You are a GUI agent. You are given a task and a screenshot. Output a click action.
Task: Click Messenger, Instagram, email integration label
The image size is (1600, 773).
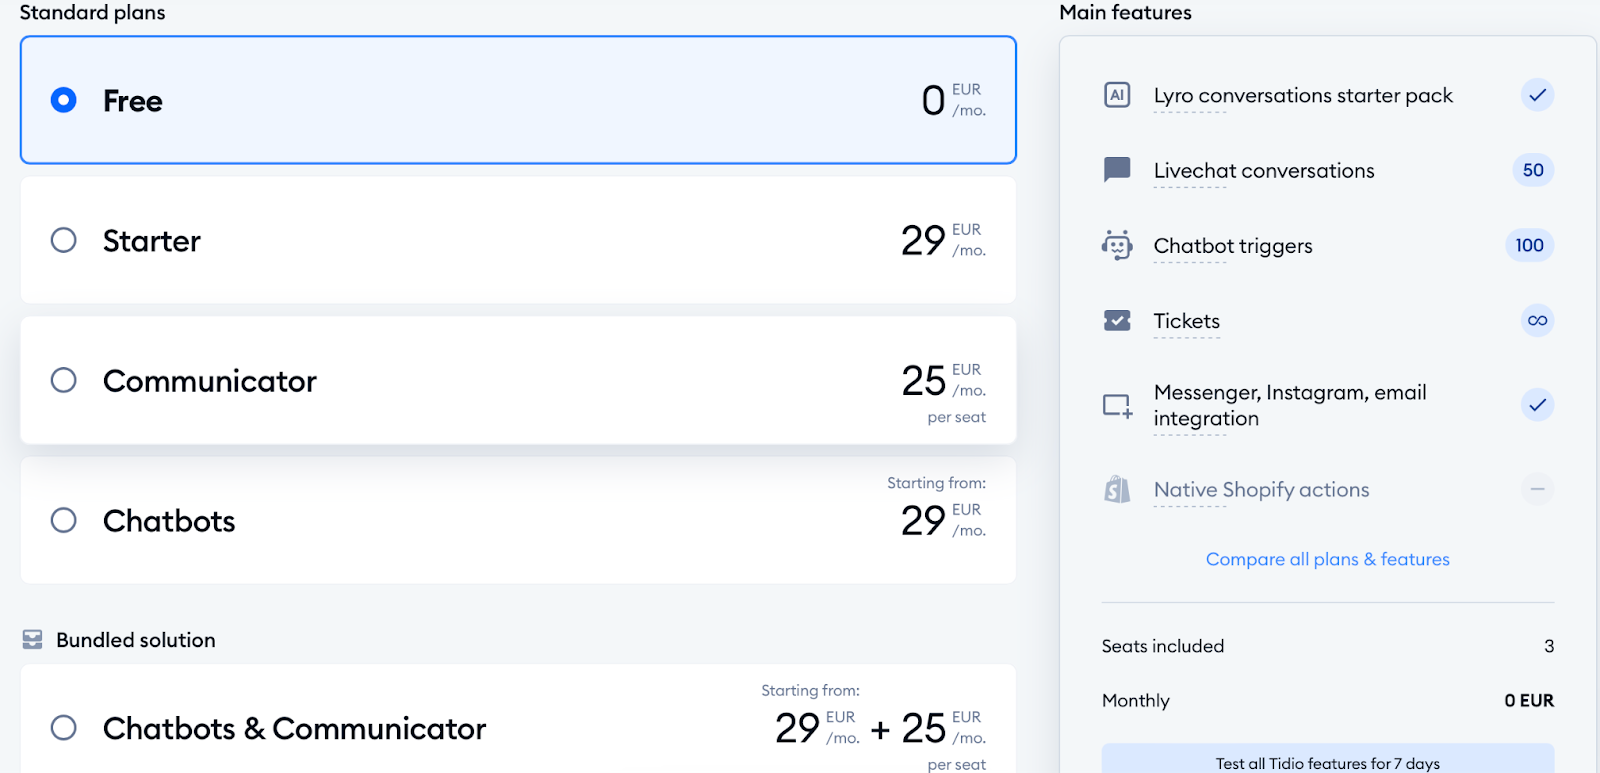coord(1290,405)
